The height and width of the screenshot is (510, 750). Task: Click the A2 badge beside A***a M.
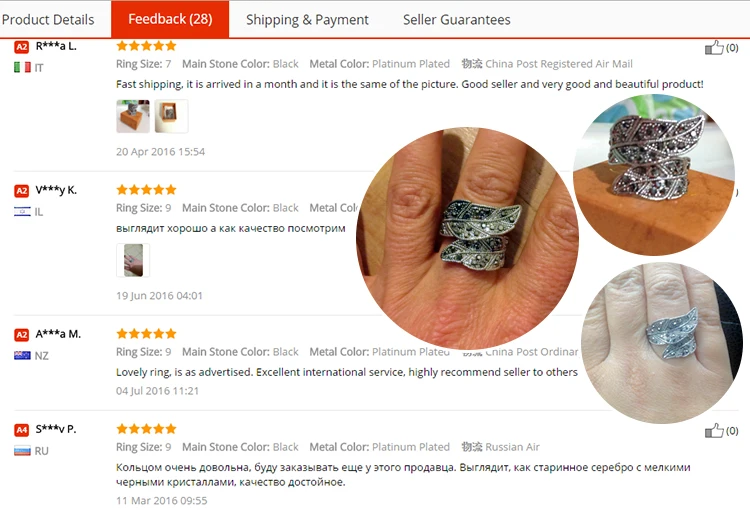[x=22, y=334]
